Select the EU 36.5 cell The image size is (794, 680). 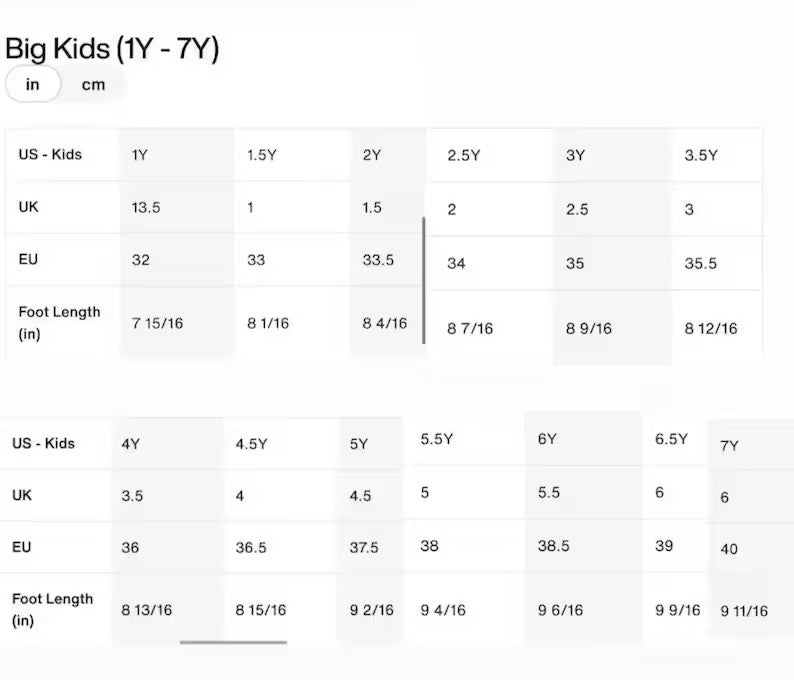click(x=251, y=547)
